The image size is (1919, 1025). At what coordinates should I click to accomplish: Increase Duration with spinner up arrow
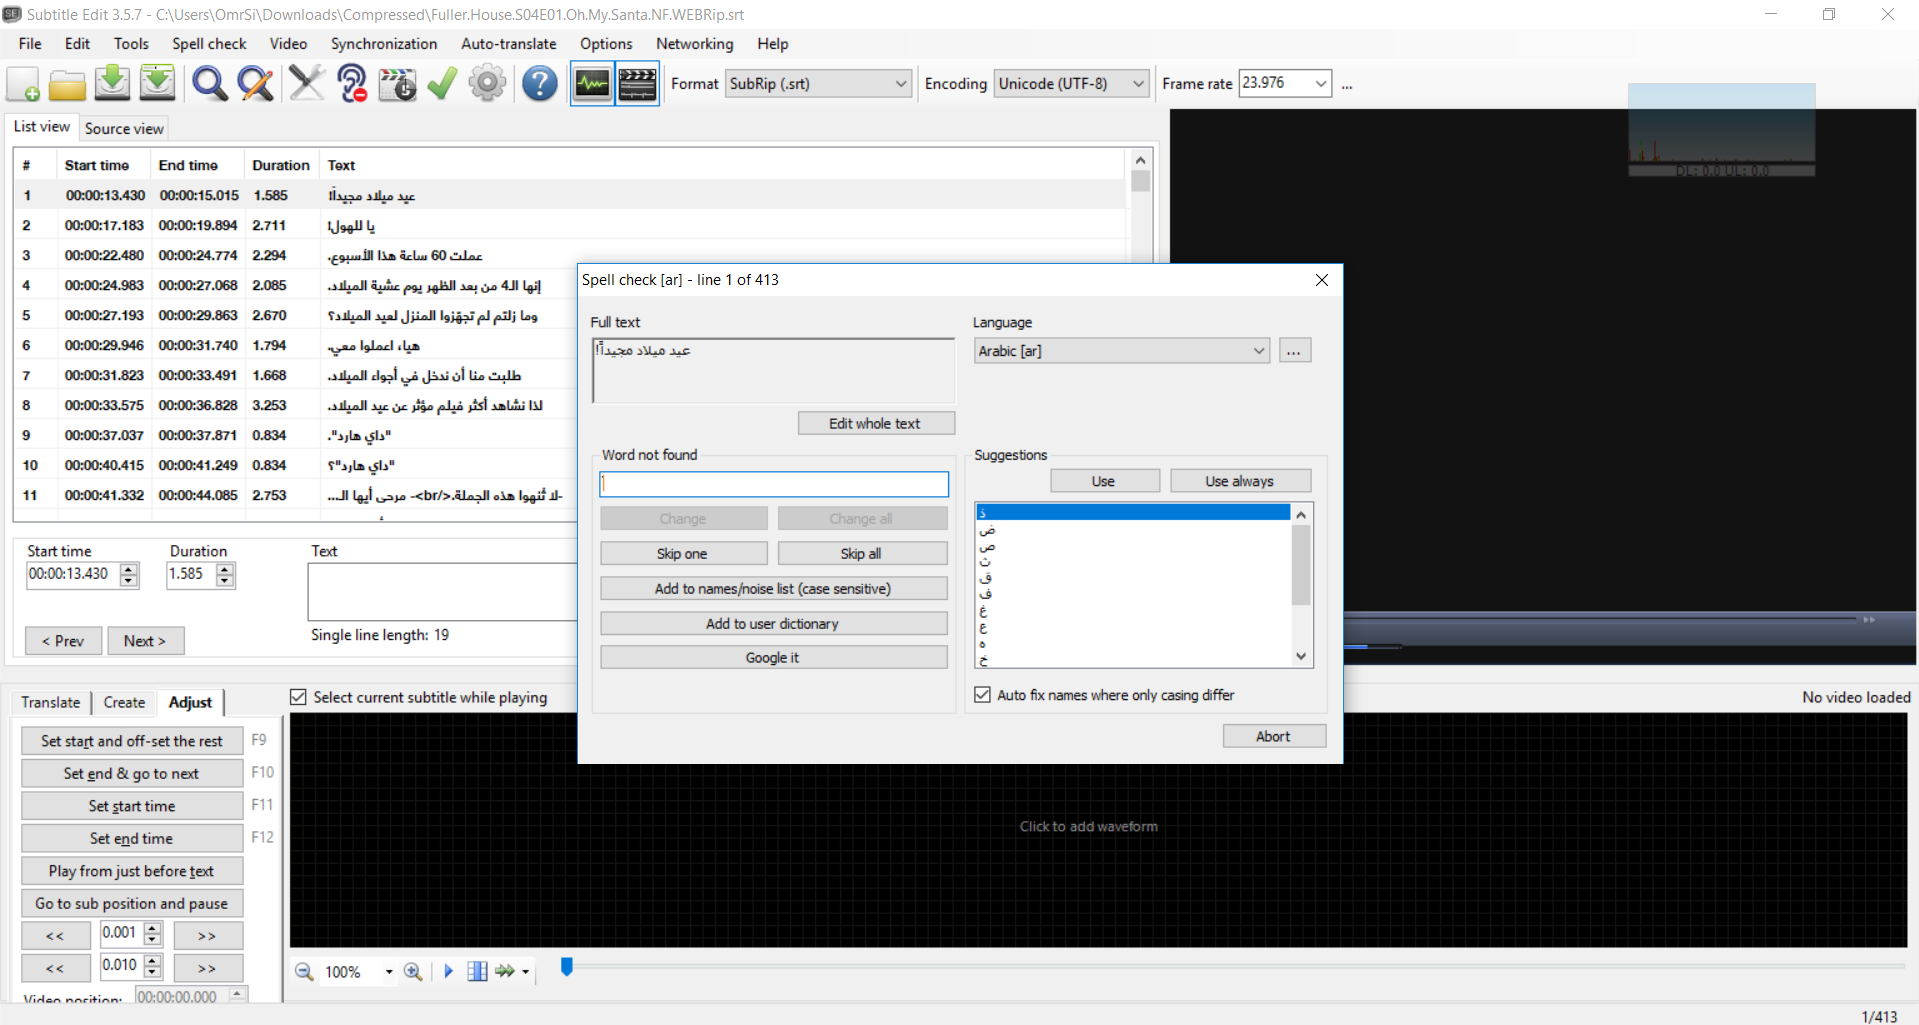225,569
